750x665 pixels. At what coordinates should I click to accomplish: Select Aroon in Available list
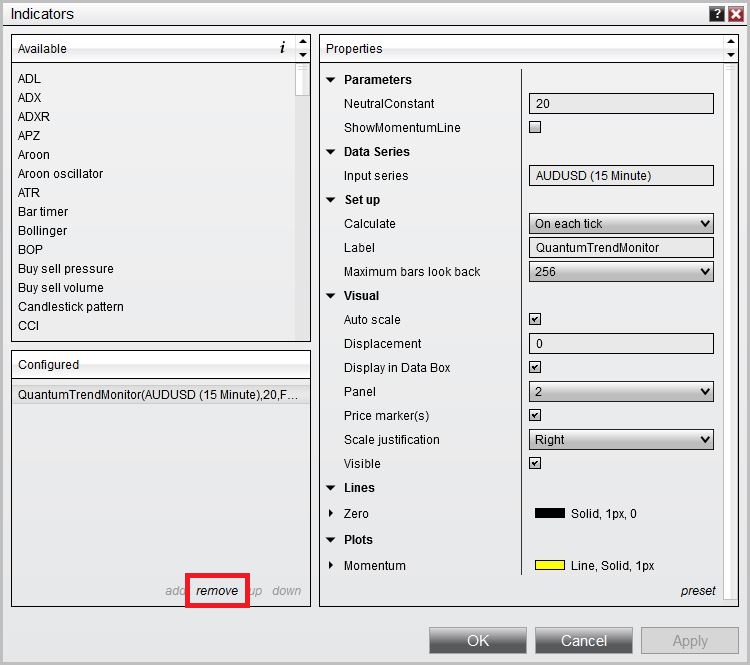pos(33,155)
